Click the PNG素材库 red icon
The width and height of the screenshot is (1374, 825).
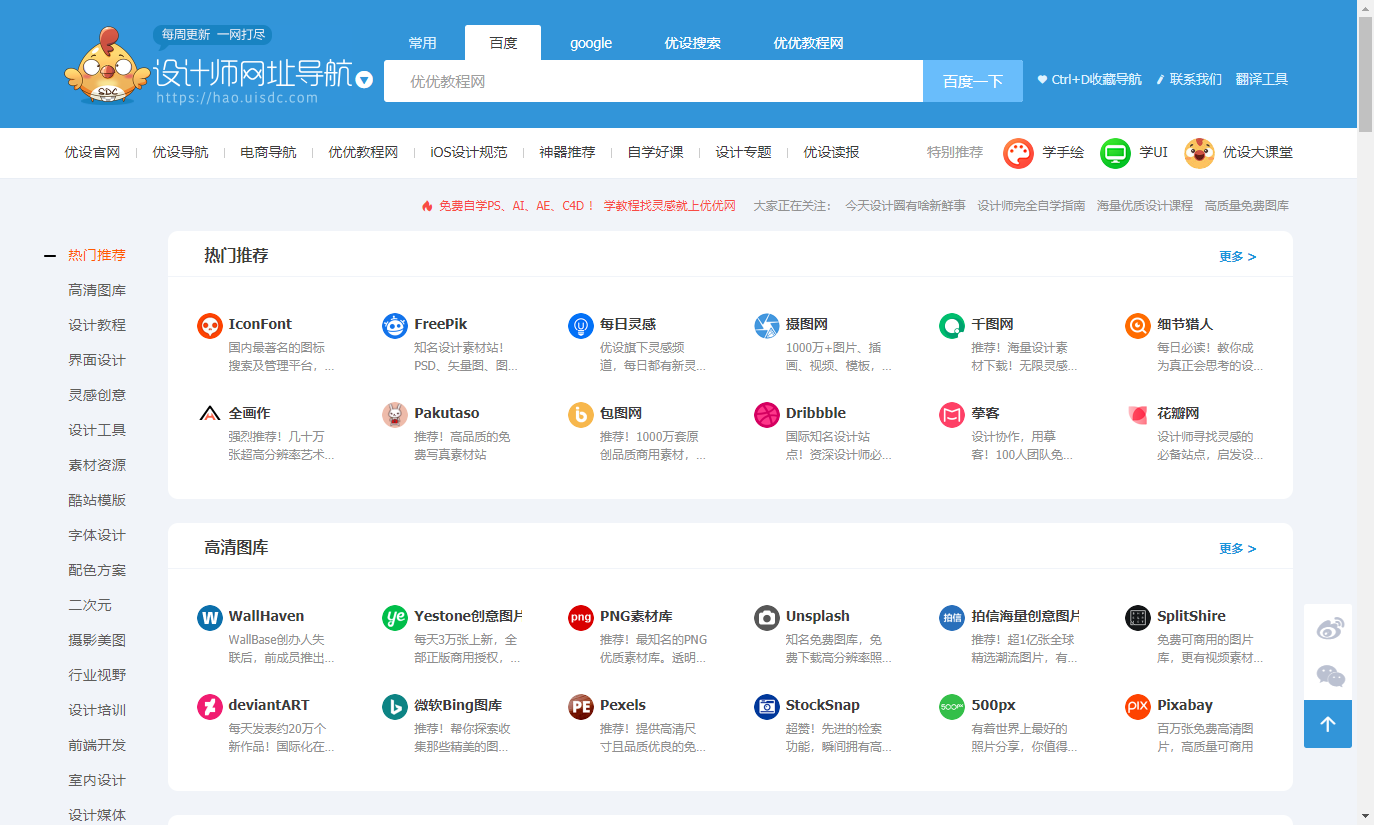581,618
